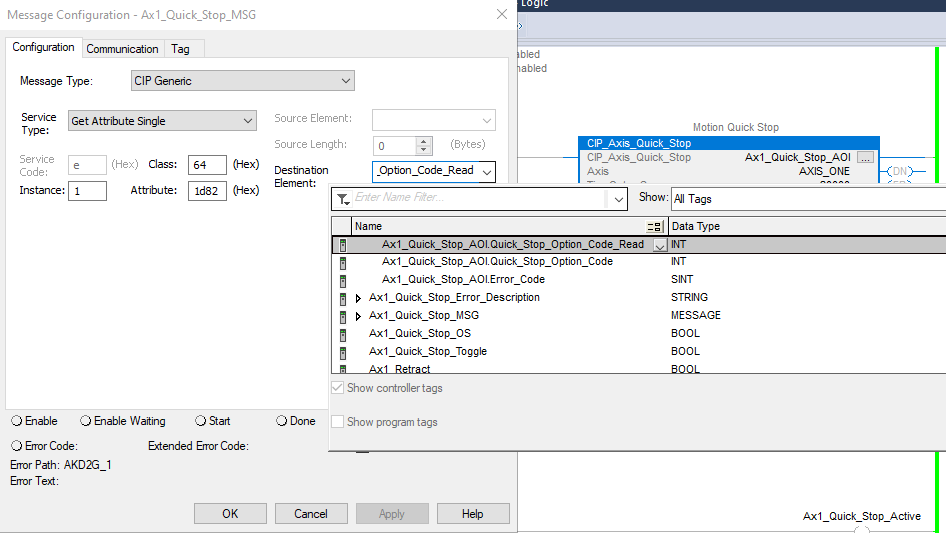946x533 pixels.
Task: Click the DN output coil of CIP_Axis_Quick_Stop
Action: 900,171
